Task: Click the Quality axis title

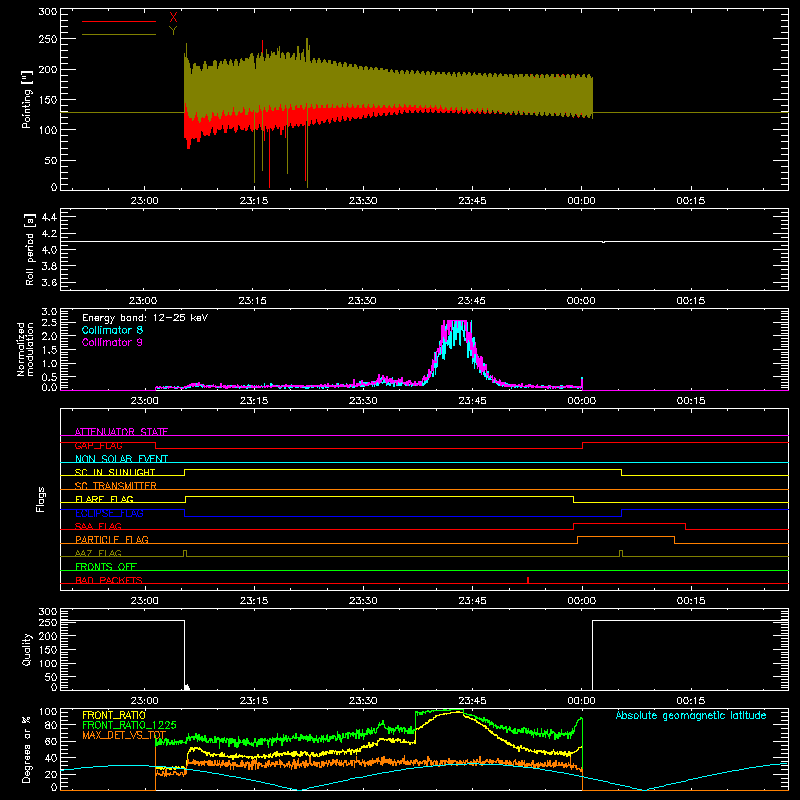Action: (x=27, y=649)
